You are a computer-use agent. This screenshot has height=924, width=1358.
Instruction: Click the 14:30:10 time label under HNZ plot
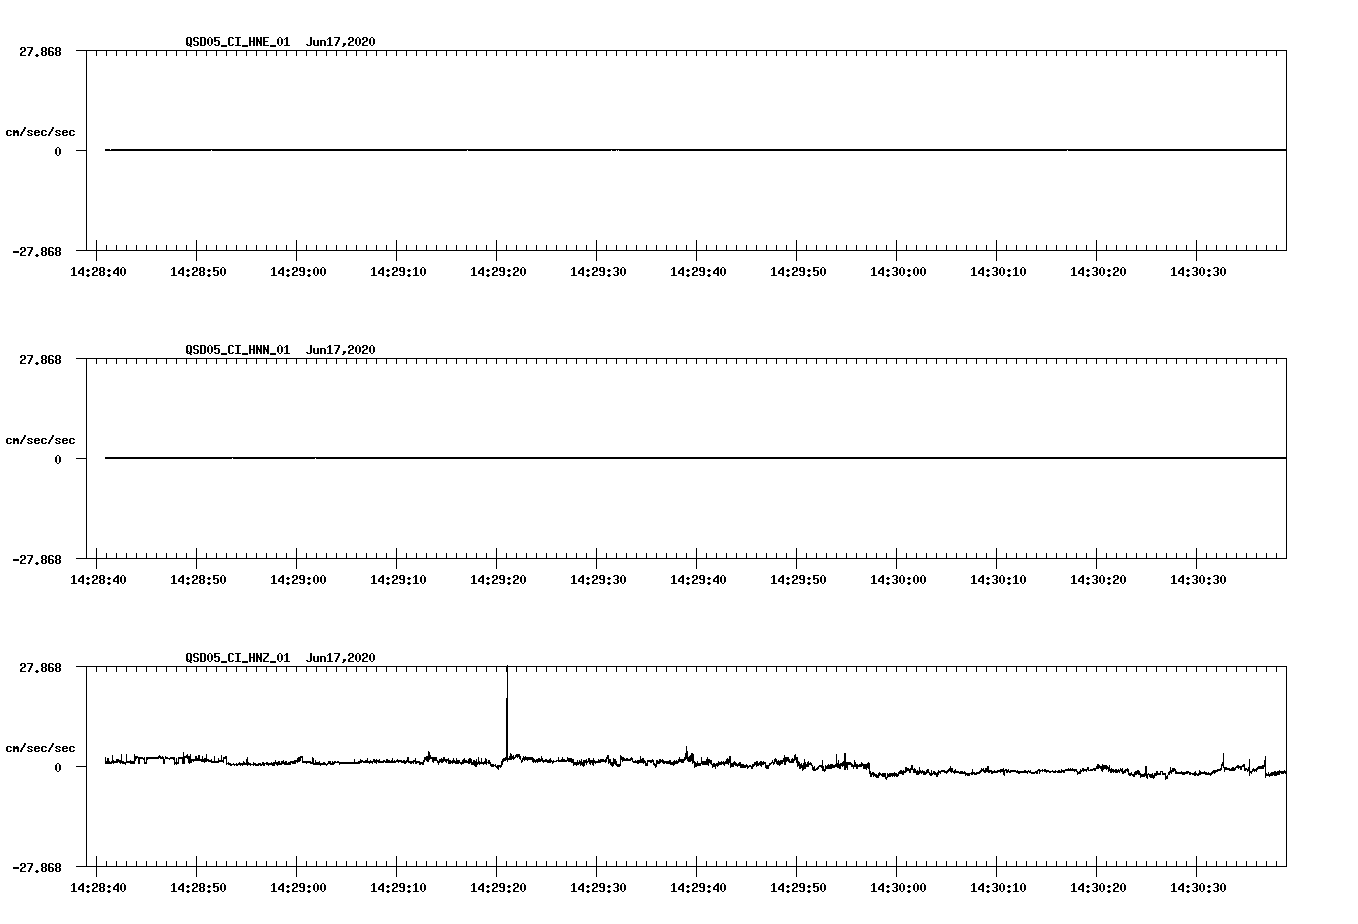pos(998,888)
